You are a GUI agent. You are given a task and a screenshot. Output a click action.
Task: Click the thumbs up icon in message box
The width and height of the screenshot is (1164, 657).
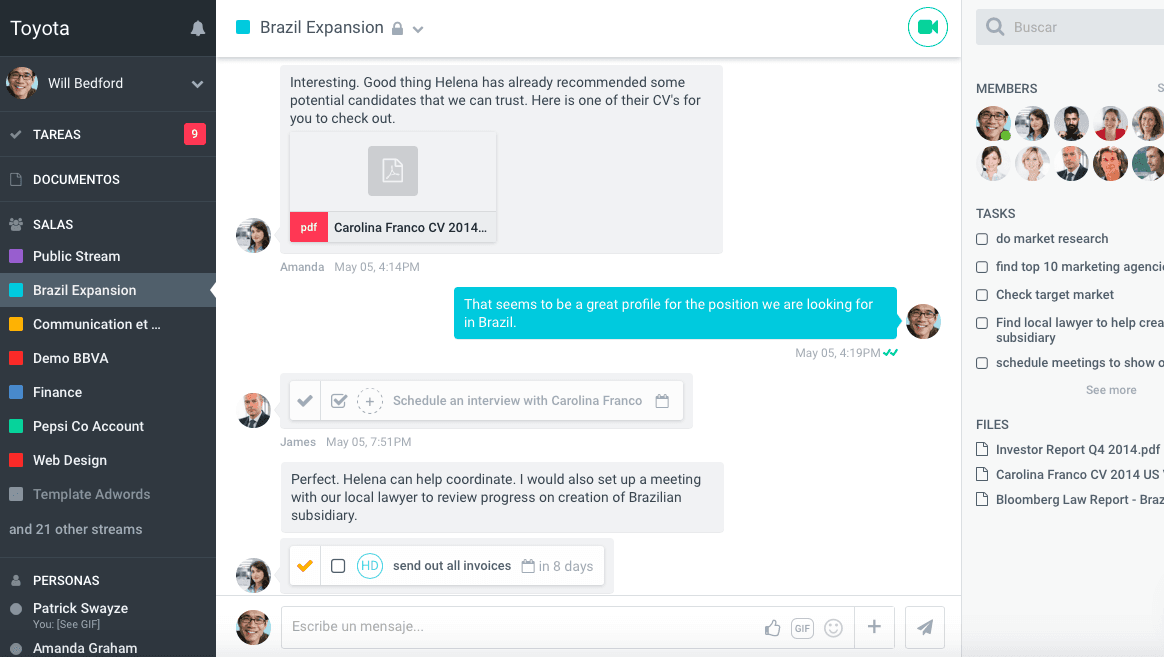pos(772,628)
